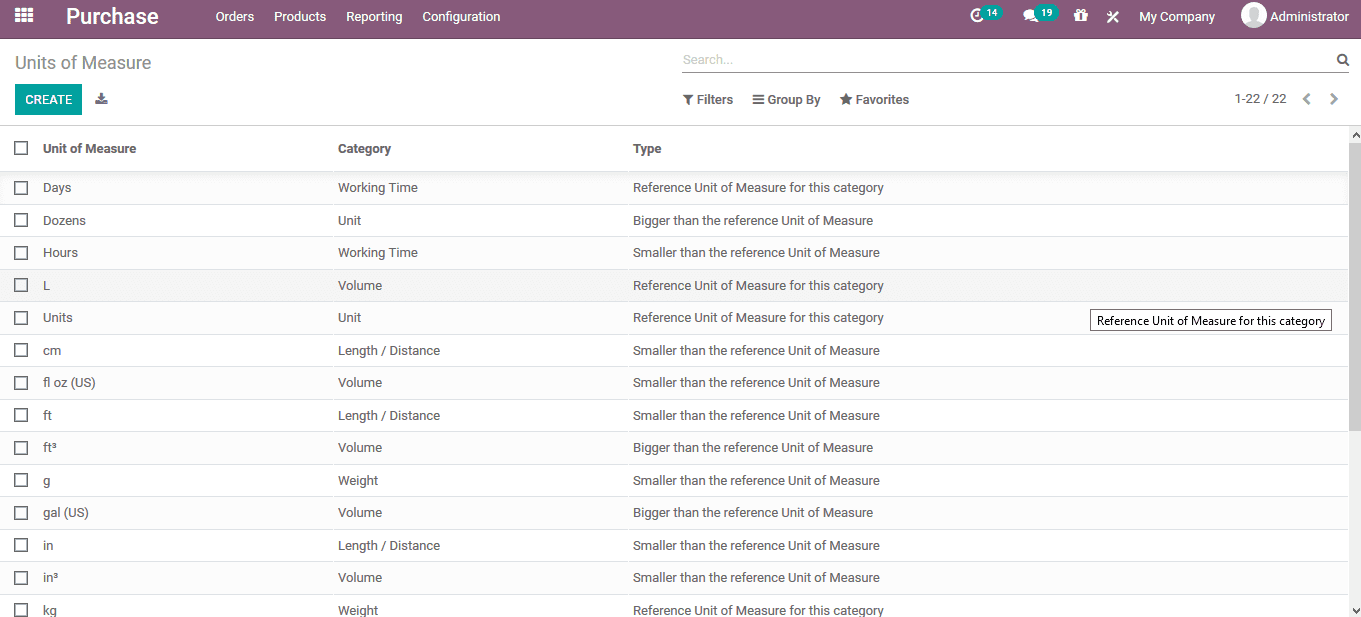This screenshot has height=617, width=1361.
Task: Tick the checkbox next to kg
Action: [21, 609]
